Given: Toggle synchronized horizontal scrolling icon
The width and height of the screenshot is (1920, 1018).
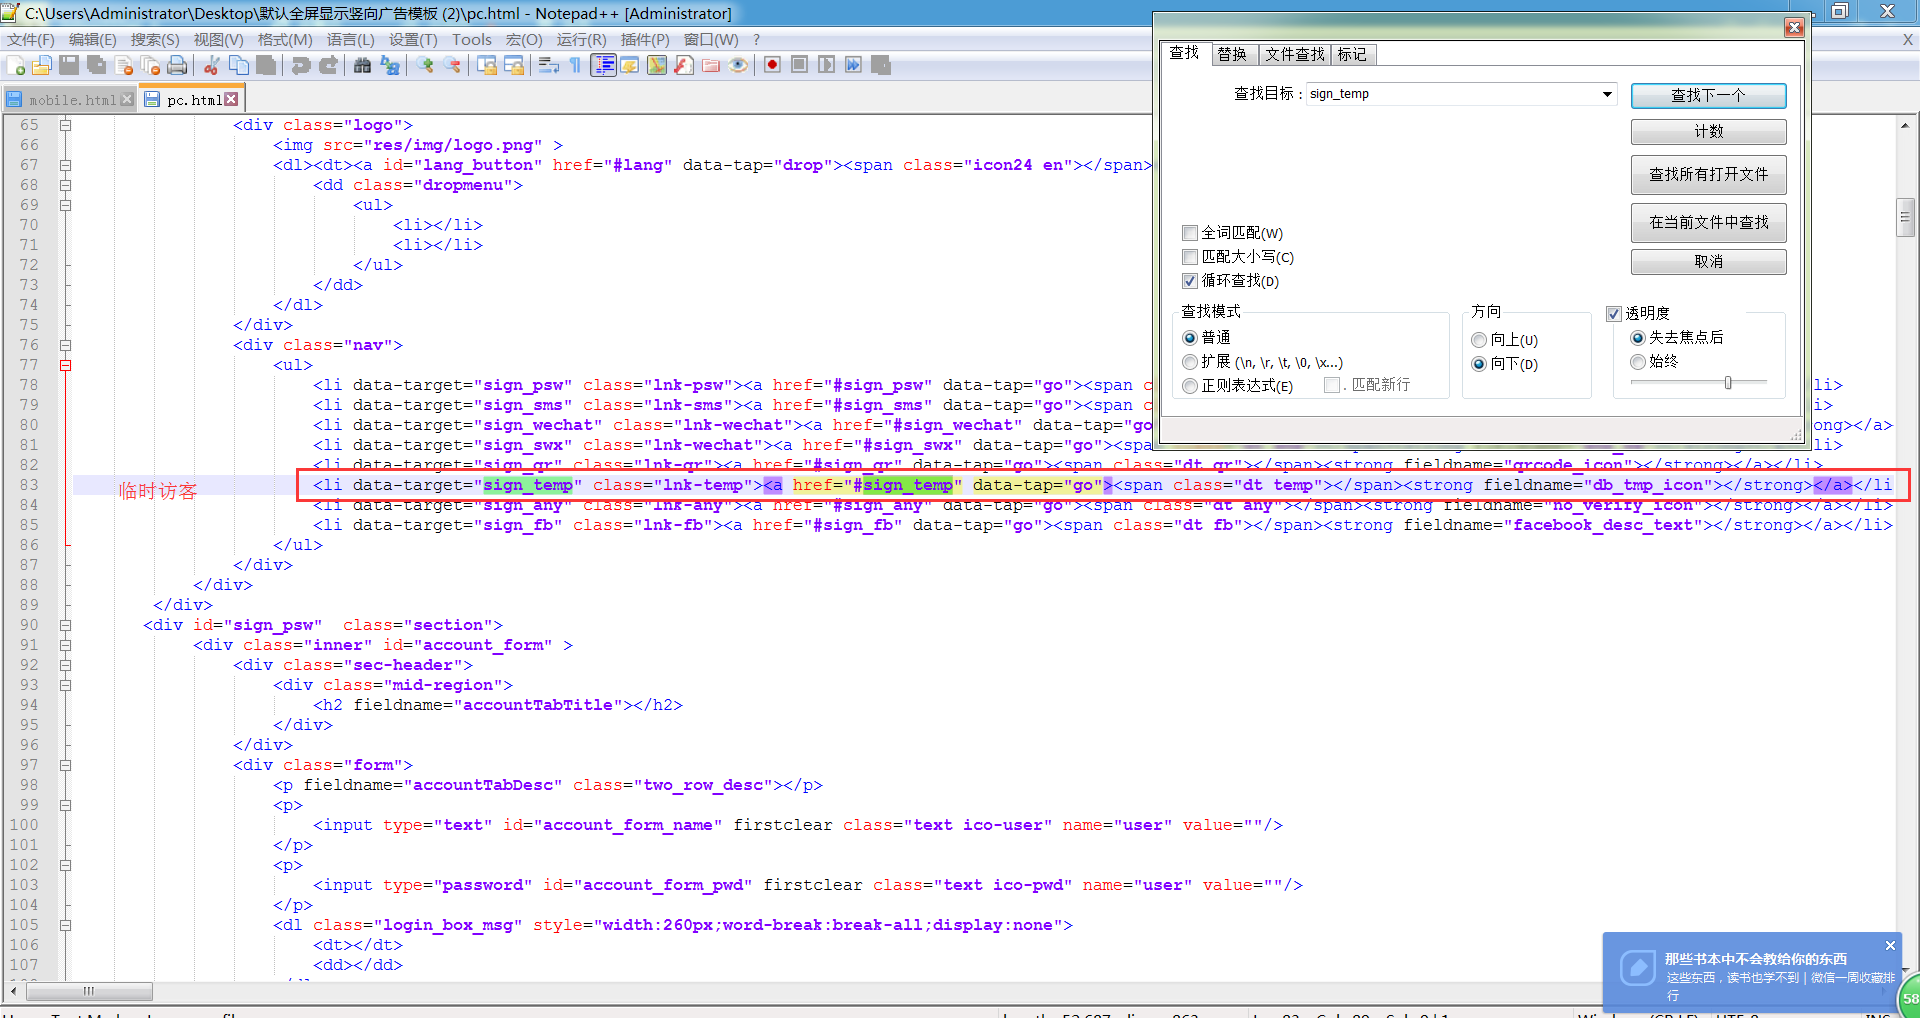Looking at the screenshot, I should pos(514,65).
